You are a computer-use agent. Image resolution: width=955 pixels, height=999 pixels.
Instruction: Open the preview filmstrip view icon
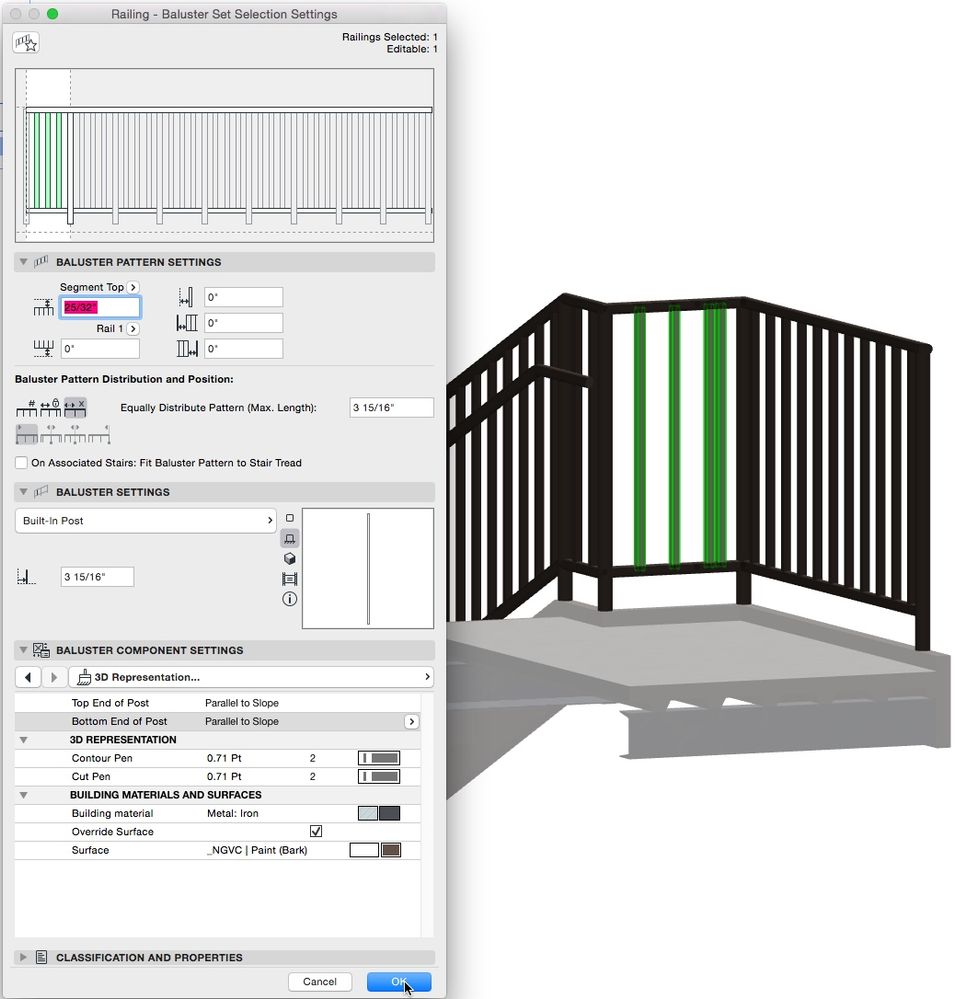(x=290, y=579)
